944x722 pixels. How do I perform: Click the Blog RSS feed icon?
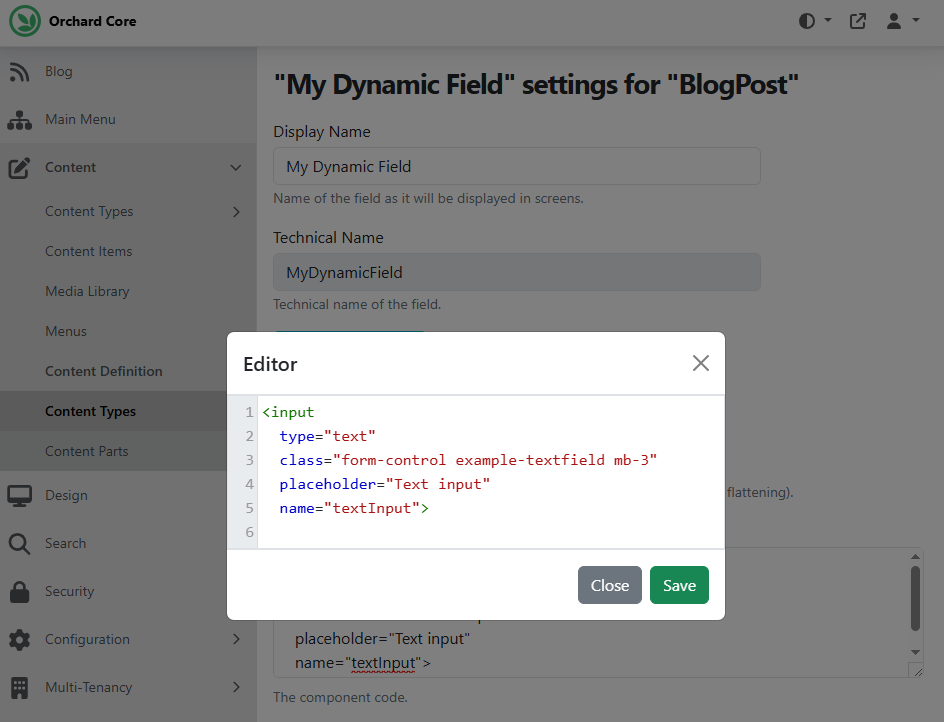[19, 72]
